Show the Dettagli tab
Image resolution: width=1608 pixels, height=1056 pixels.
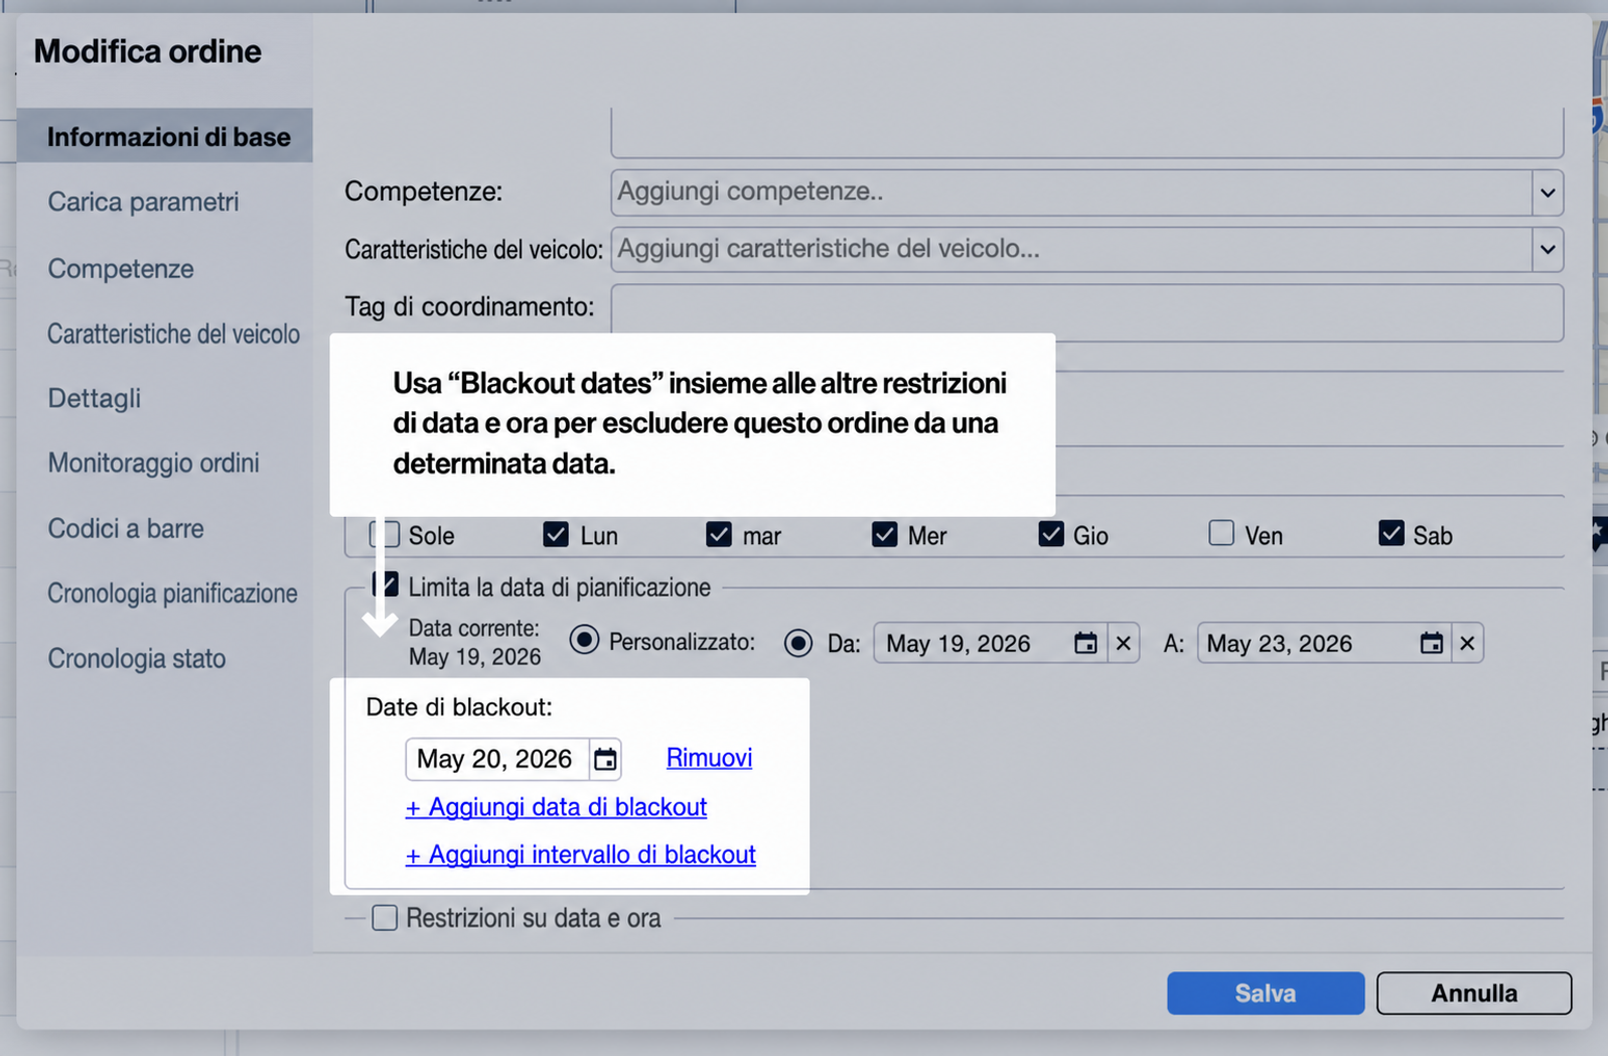pos(94,398)
